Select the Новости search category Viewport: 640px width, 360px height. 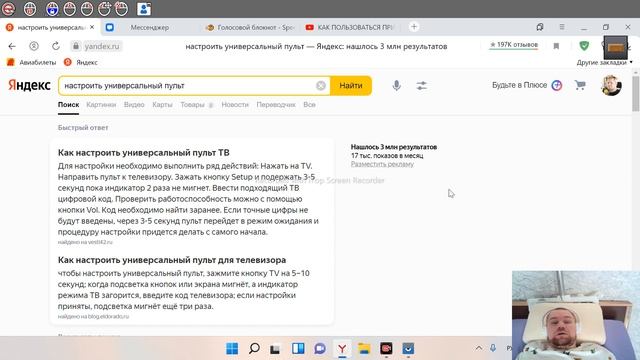(x=235, y=104)
